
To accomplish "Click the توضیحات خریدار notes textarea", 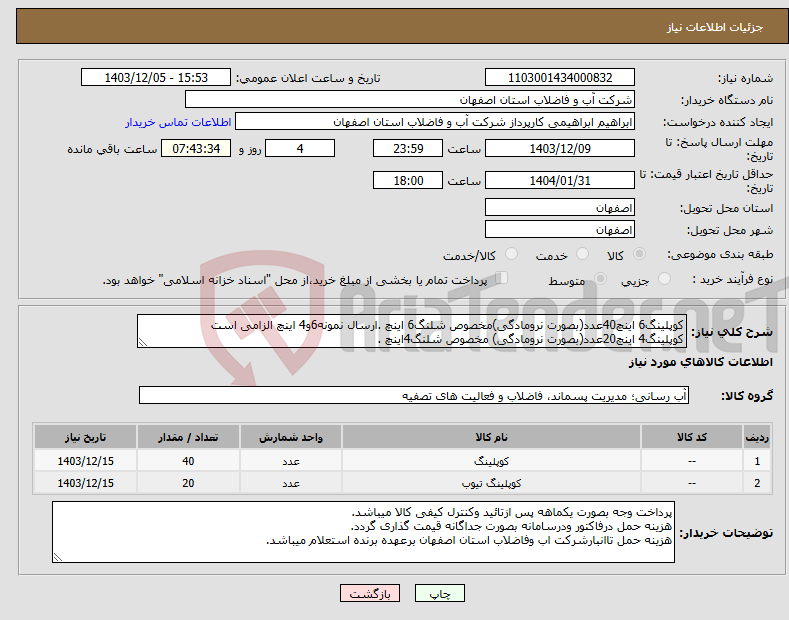I will point(363,532).
